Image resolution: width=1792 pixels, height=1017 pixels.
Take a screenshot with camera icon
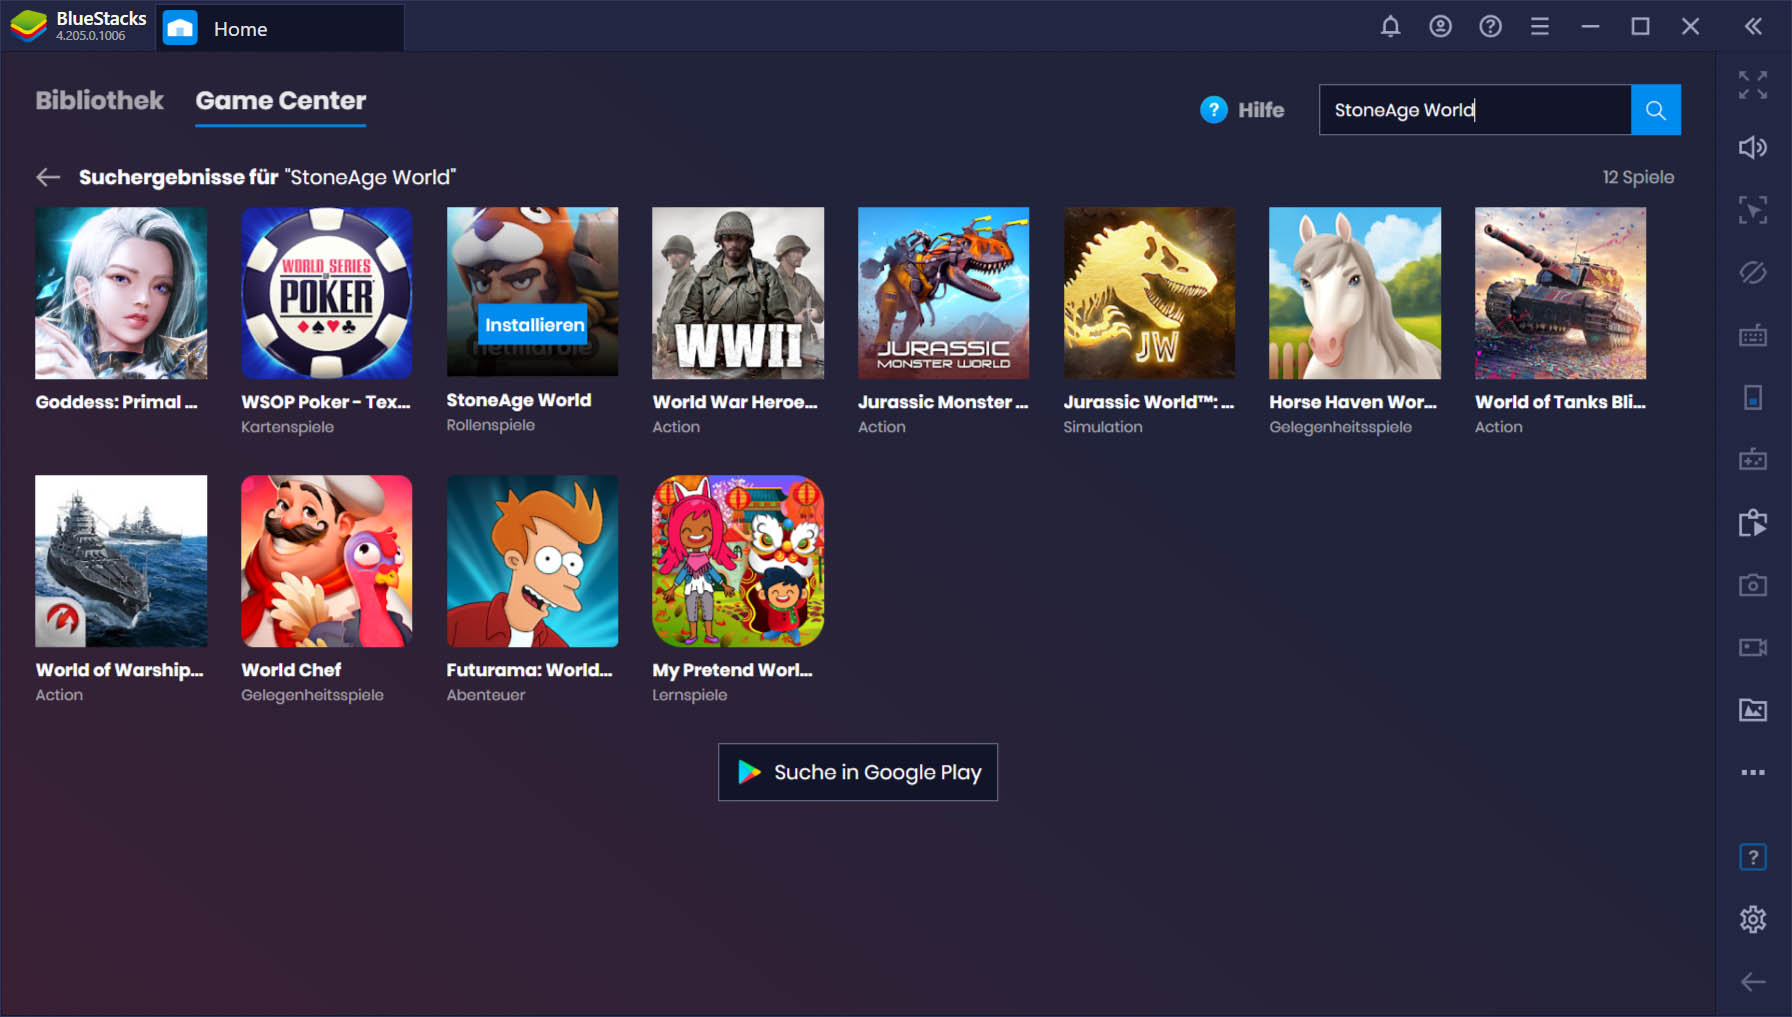1753,585
